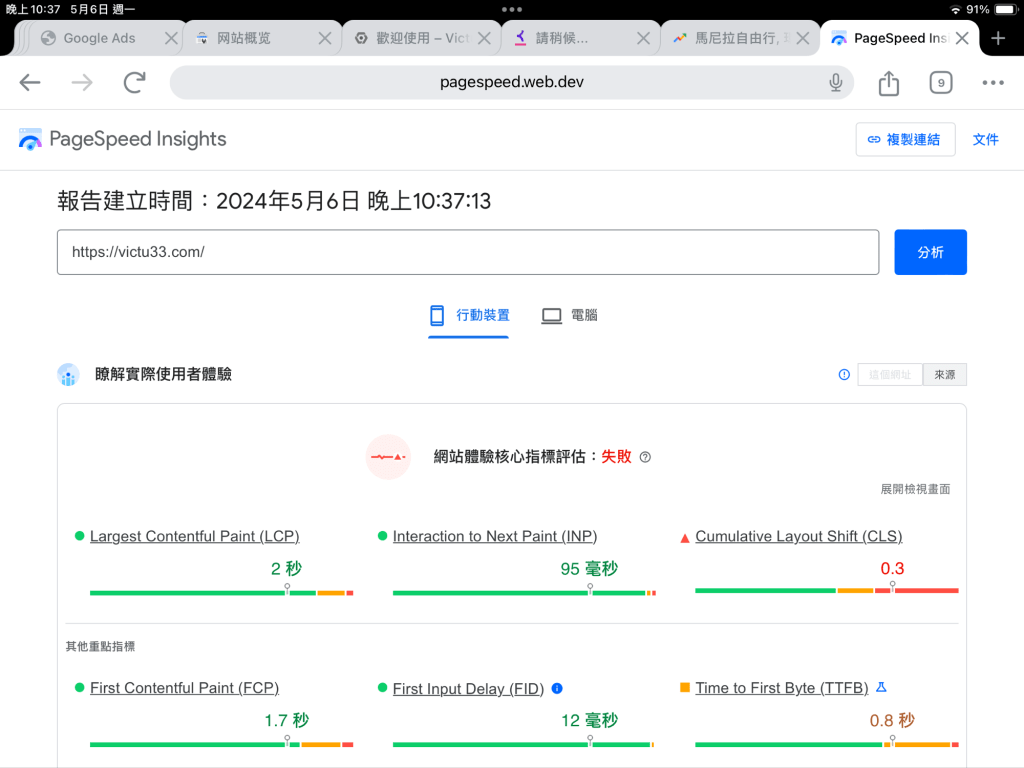The image size is (1024, 768).
Task: Tap the browser back arrow
Action: point(30,83)
